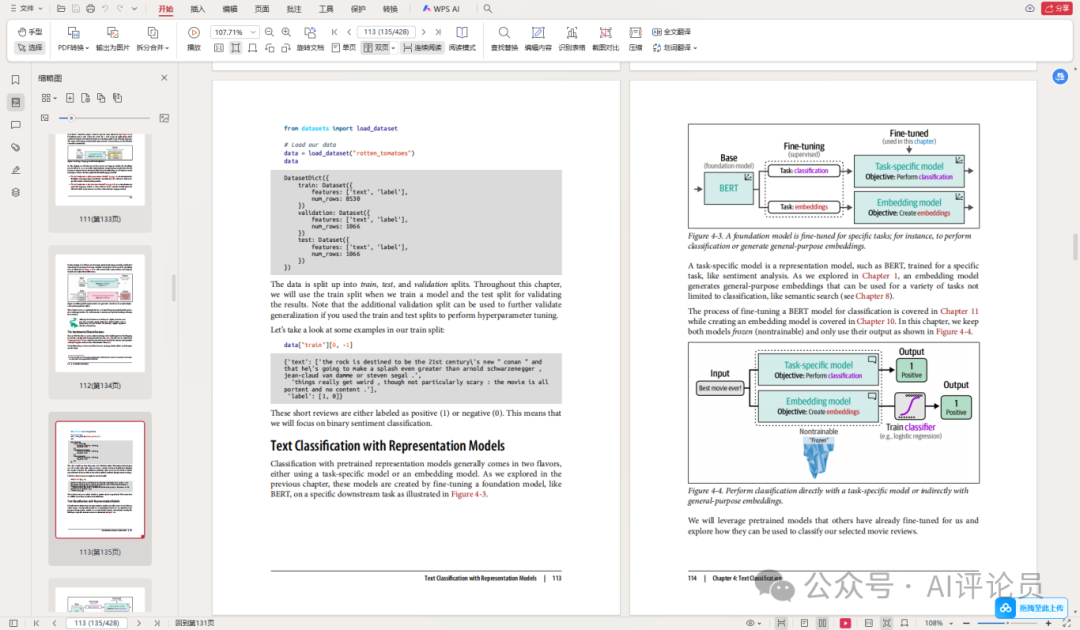The height and width of the screenshot is (630, 1080).
Task: Click 查找替换 find and replace
Action: pos(504,39)
